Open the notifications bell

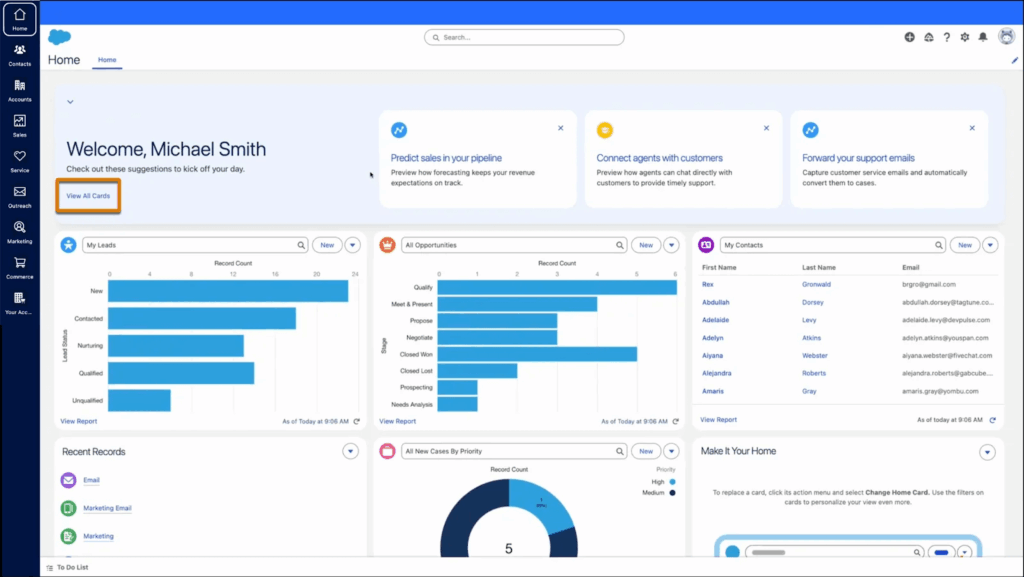(x=982, y=37)
